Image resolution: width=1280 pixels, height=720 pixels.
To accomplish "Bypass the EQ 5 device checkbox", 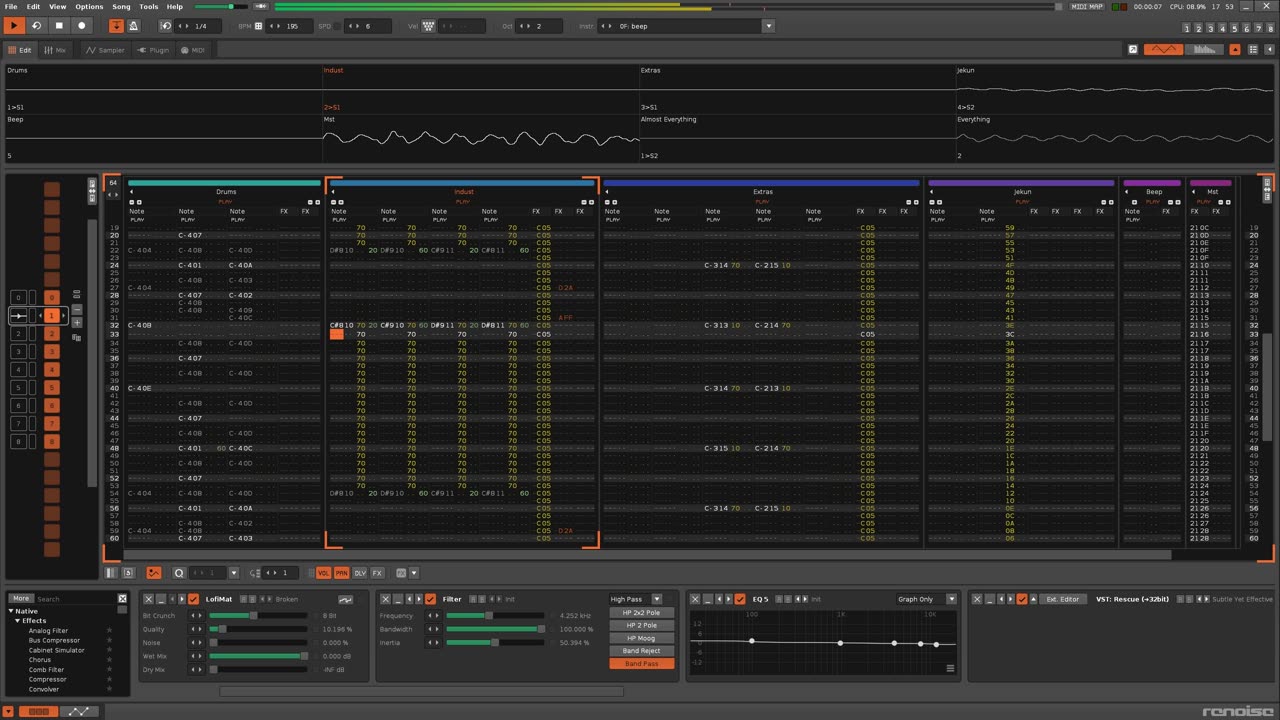I will coord(741,599).
